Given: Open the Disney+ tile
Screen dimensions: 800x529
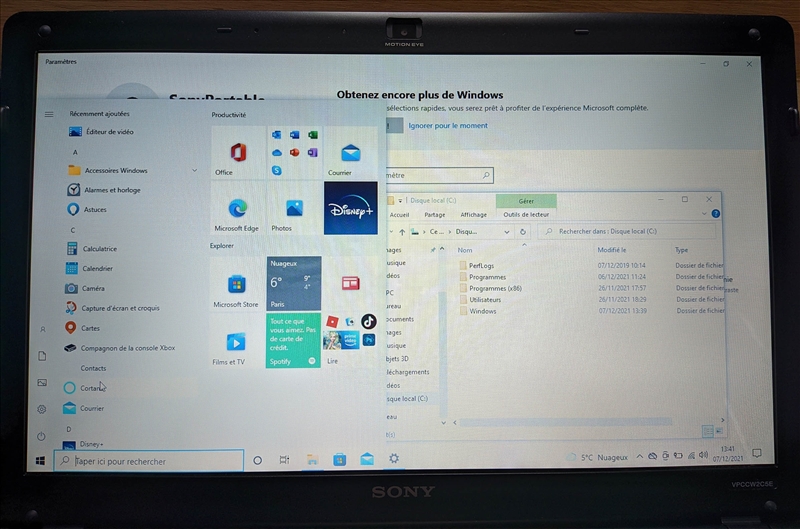Looking at the screenshot, I should coord(351,208).
